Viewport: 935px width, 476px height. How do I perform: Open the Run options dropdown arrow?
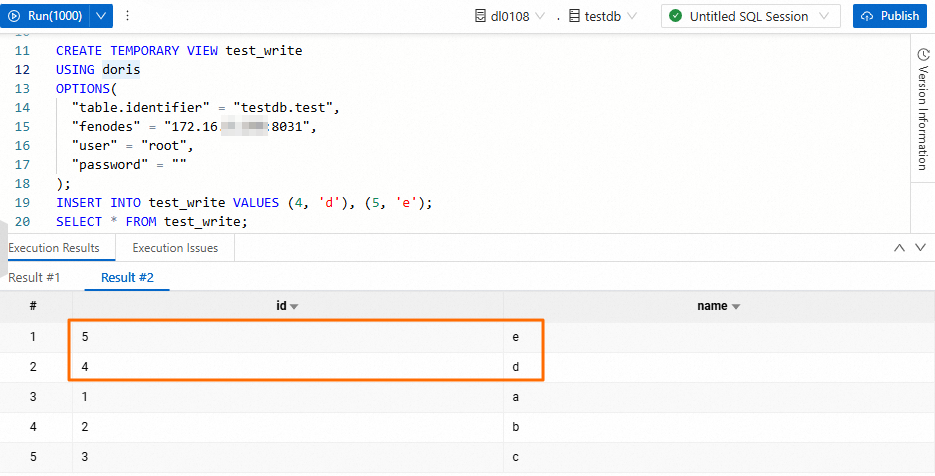click(x=101, y=16)
